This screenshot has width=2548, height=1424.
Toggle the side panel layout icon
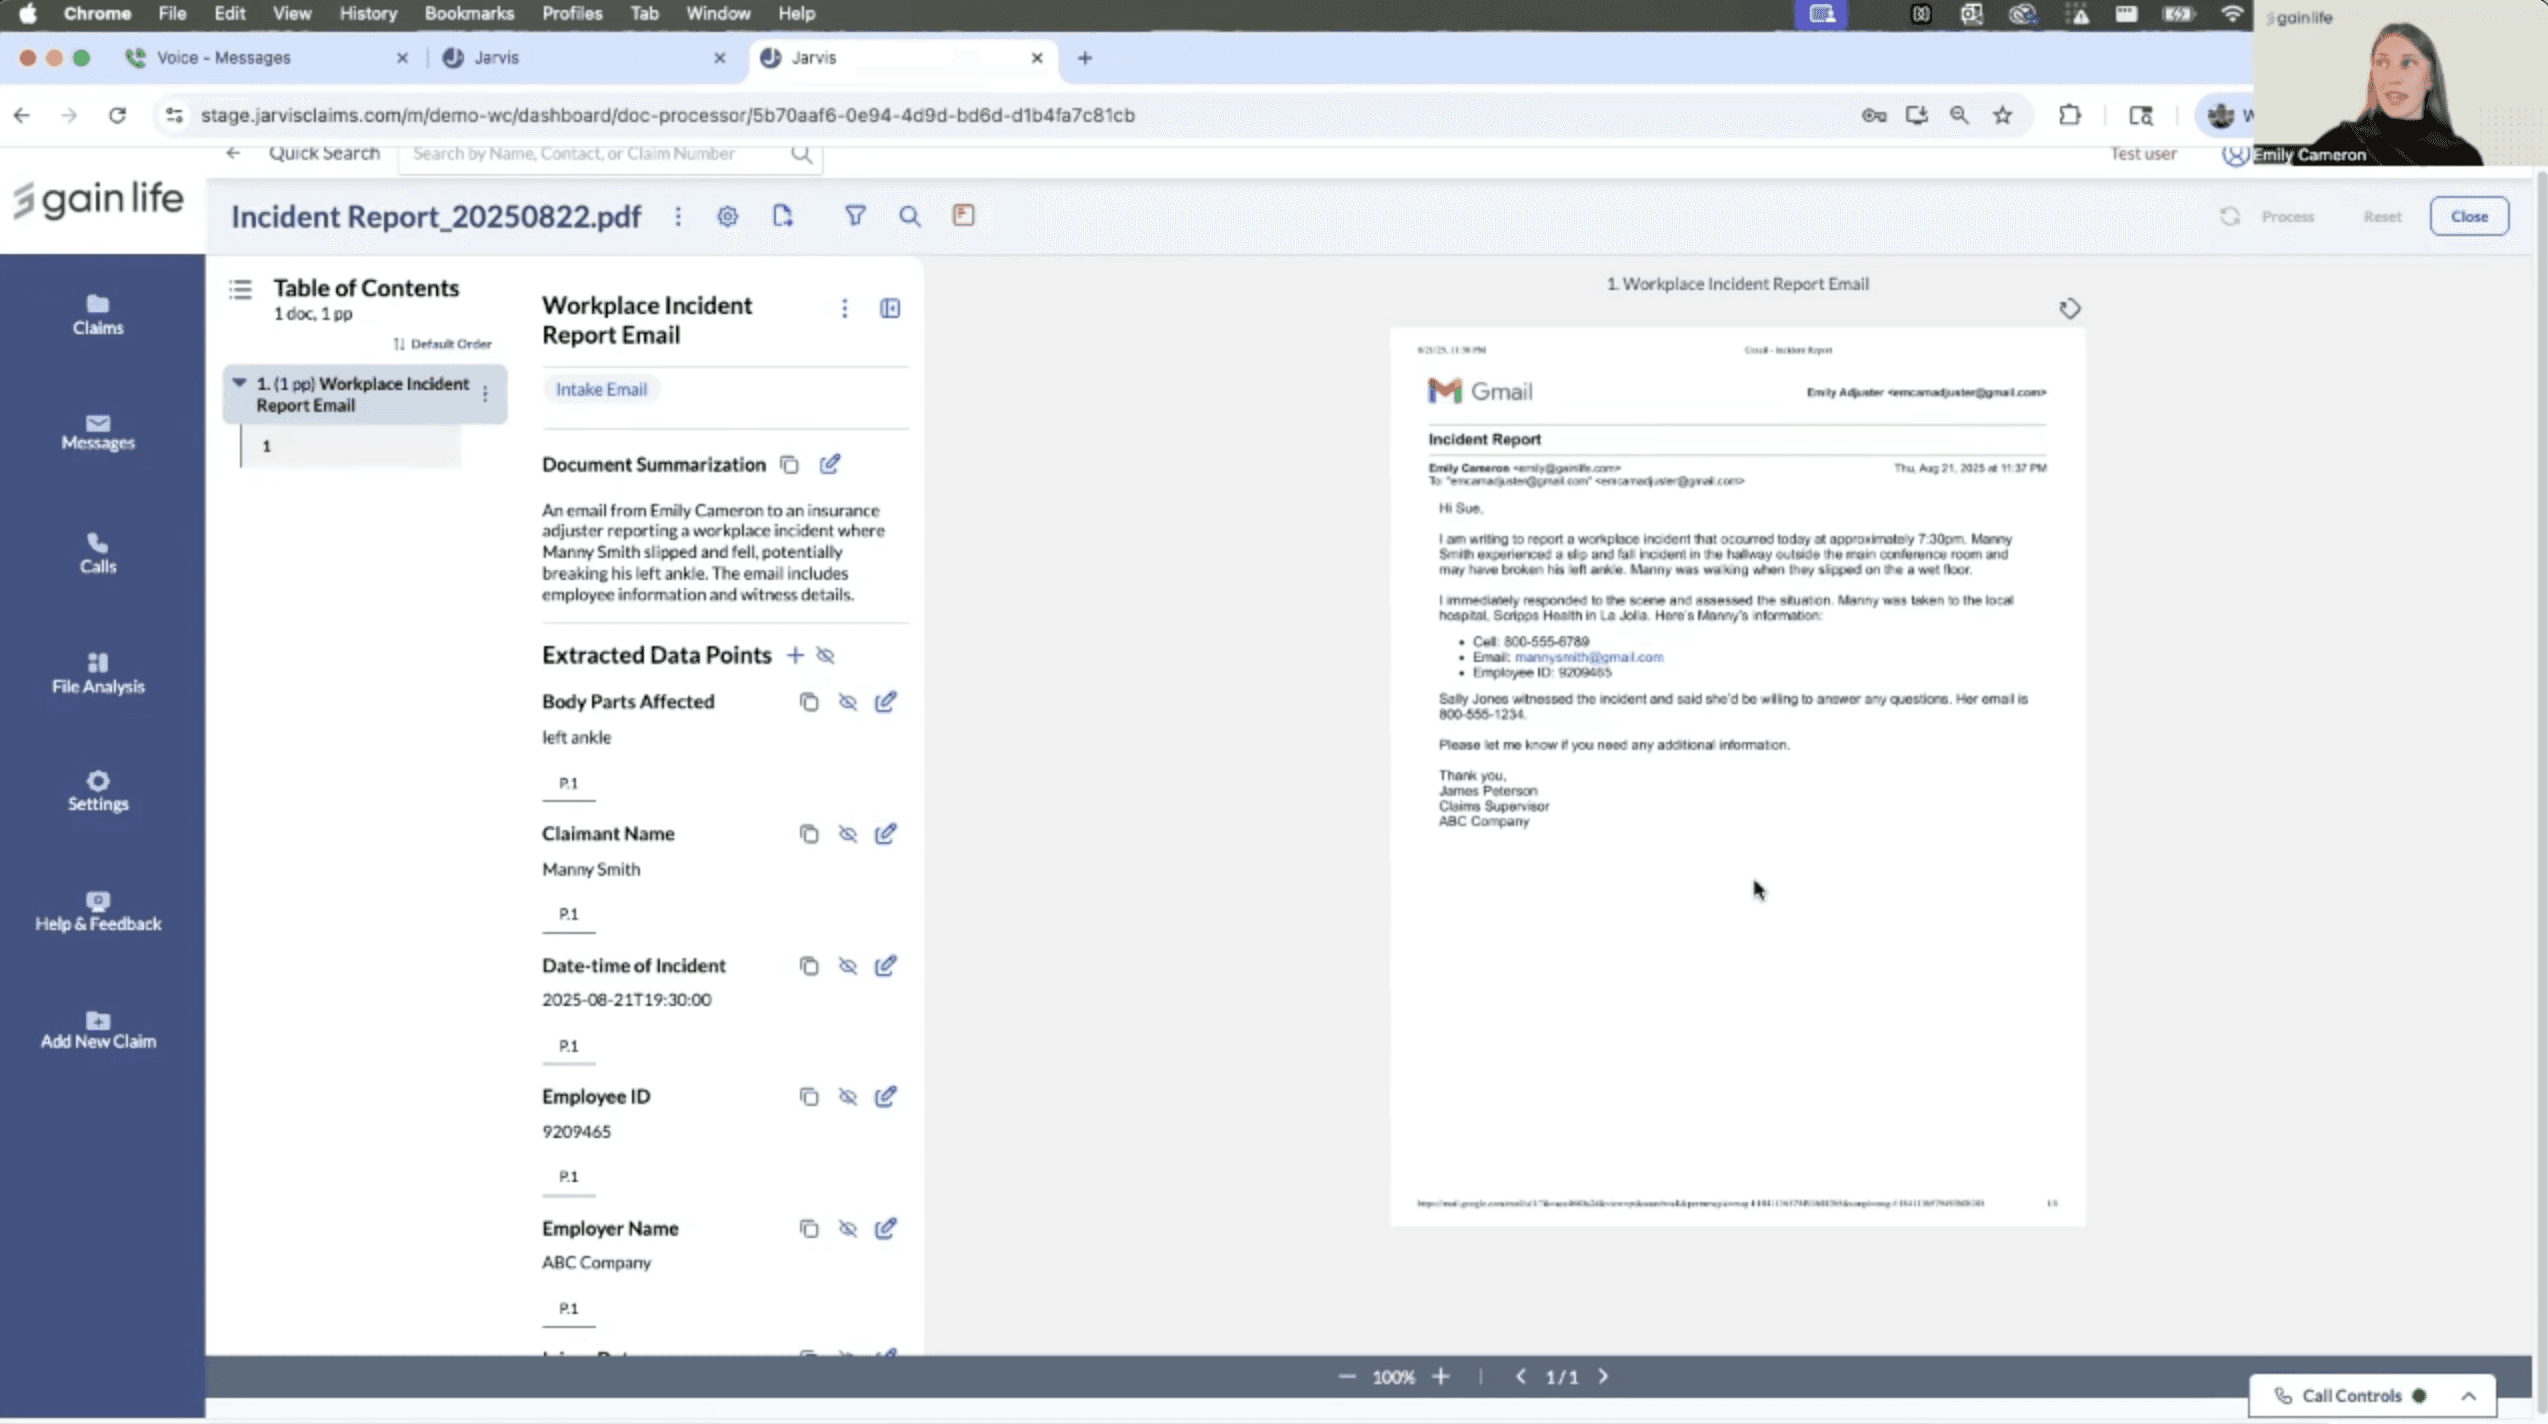click(889, 308)
